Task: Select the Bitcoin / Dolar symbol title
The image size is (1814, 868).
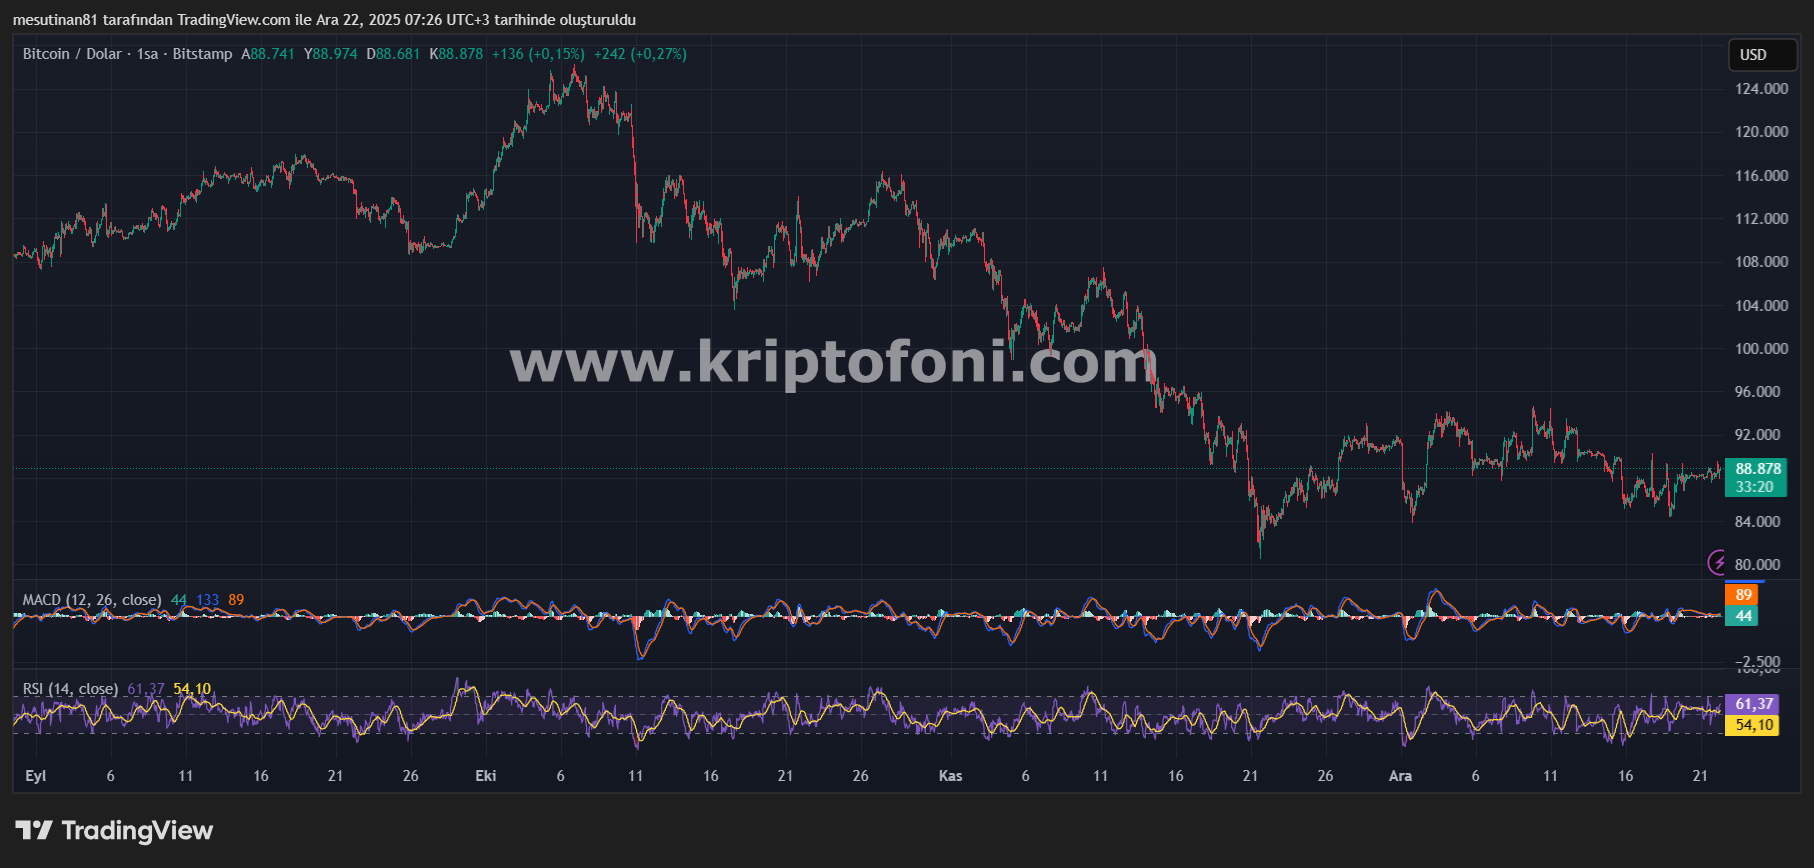Action: pos(72,54)
